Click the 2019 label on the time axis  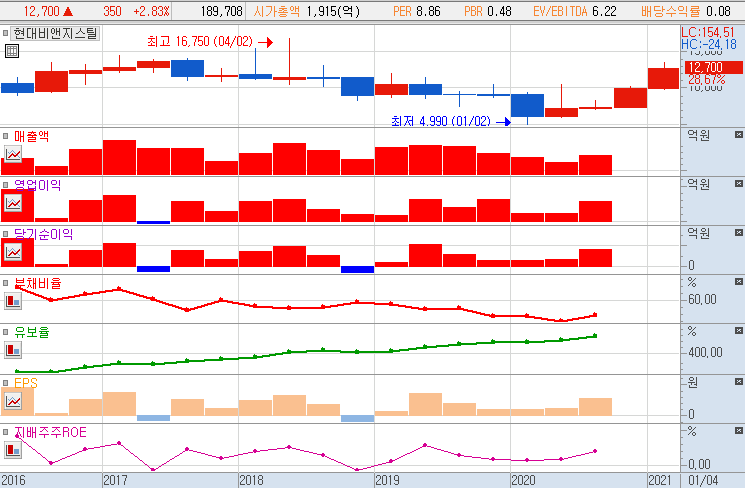pos(387,480)
